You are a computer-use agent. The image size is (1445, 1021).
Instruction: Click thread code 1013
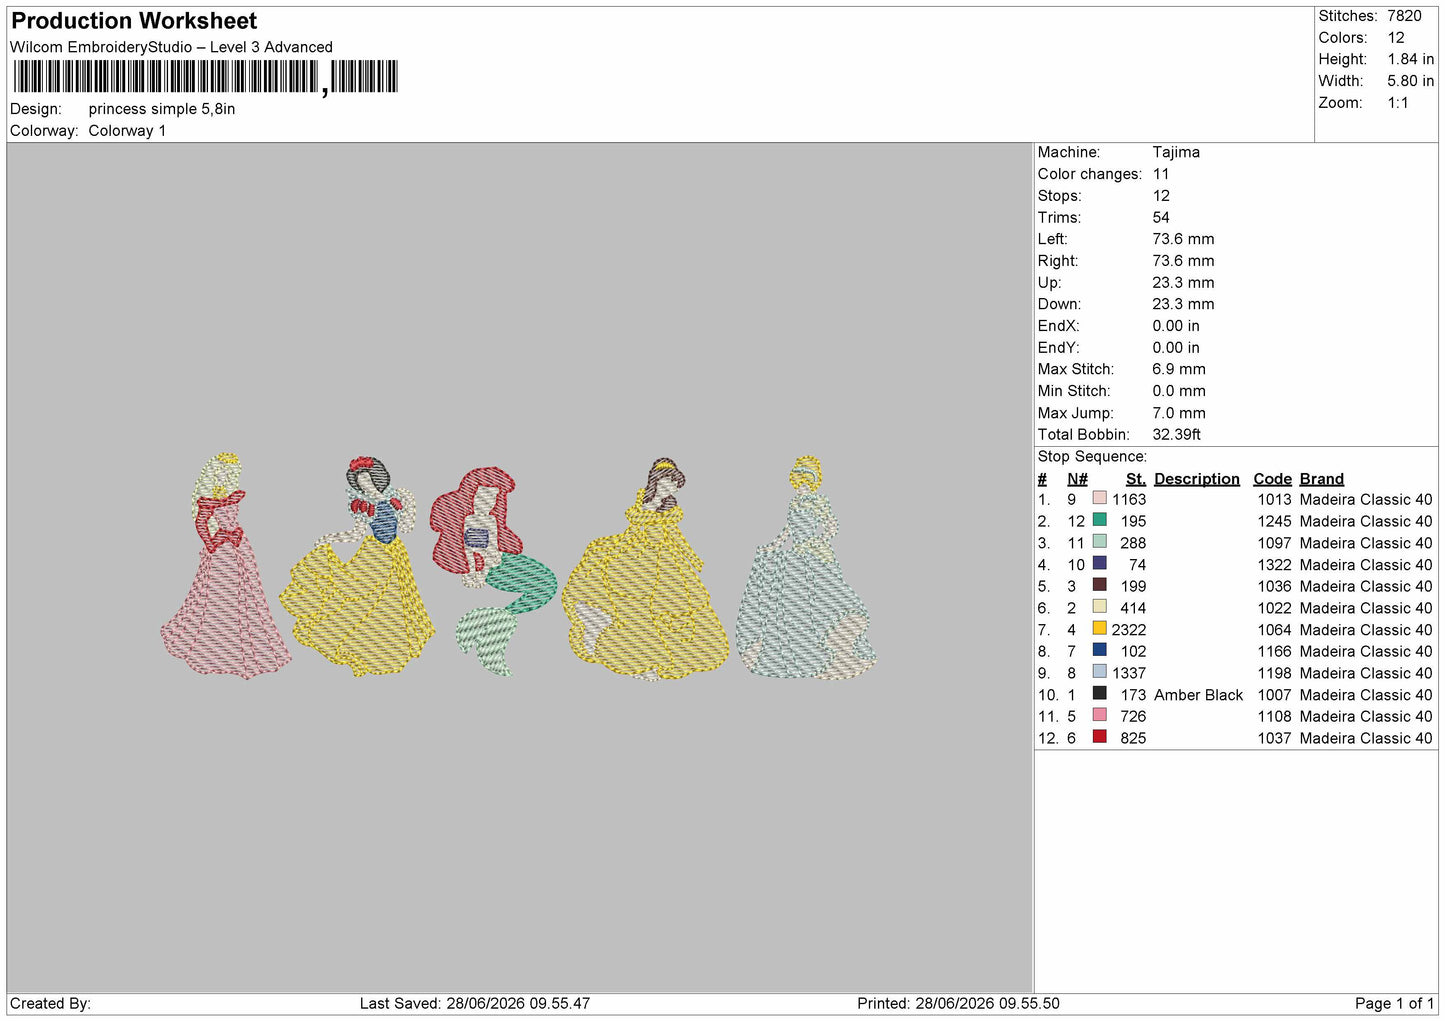(1274, 499)
